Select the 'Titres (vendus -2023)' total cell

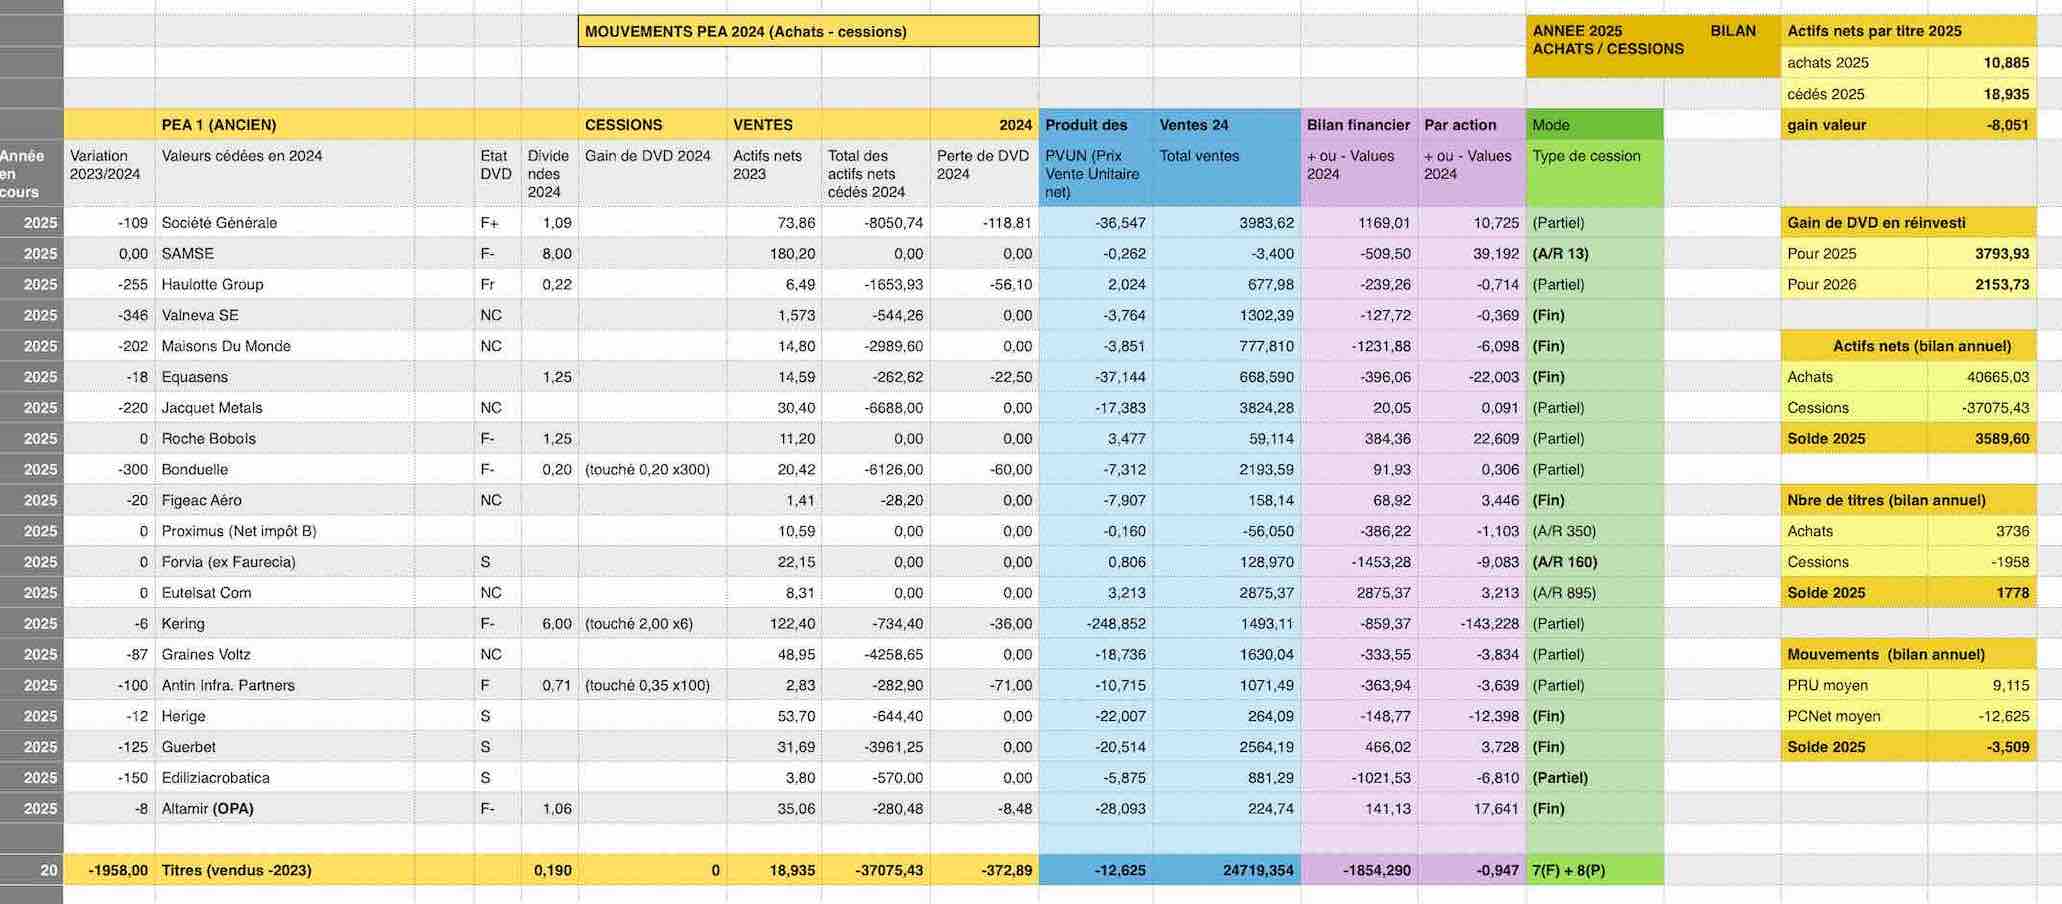[x=285, y=871]
